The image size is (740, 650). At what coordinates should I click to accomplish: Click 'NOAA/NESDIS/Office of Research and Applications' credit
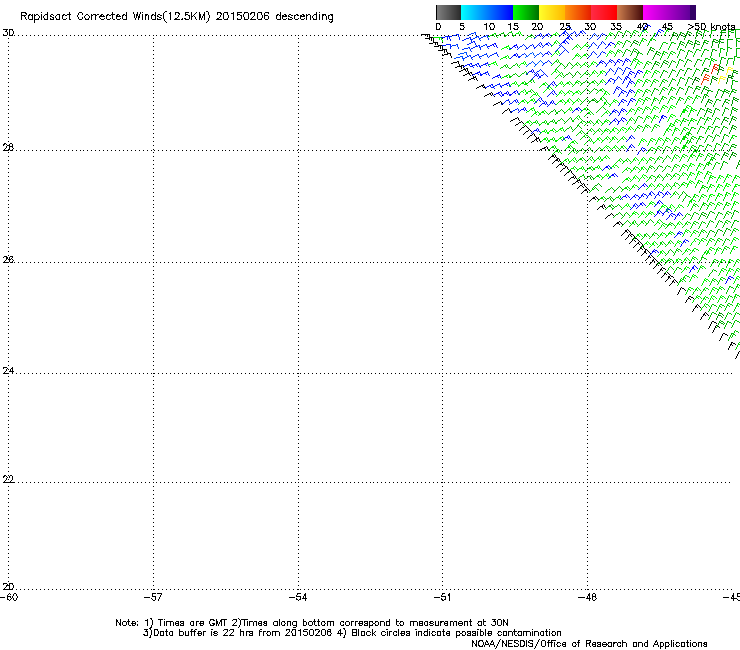point(589,644)
